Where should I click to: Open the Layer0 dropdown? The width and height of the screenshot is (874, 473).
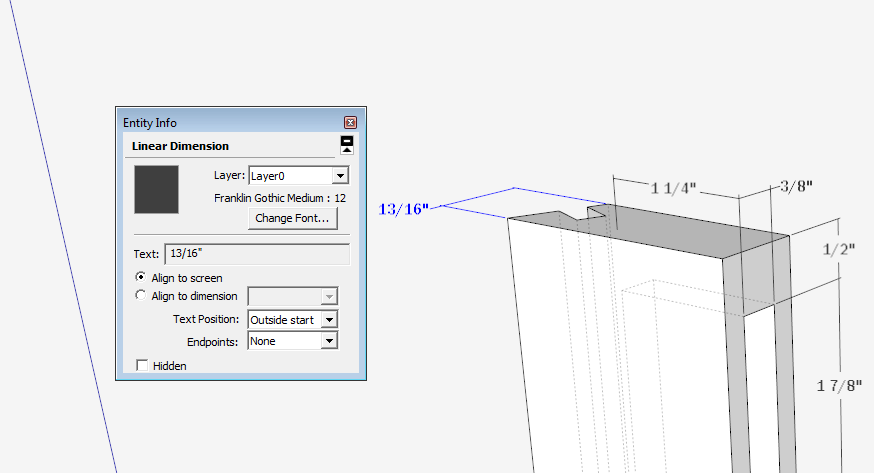299,175
